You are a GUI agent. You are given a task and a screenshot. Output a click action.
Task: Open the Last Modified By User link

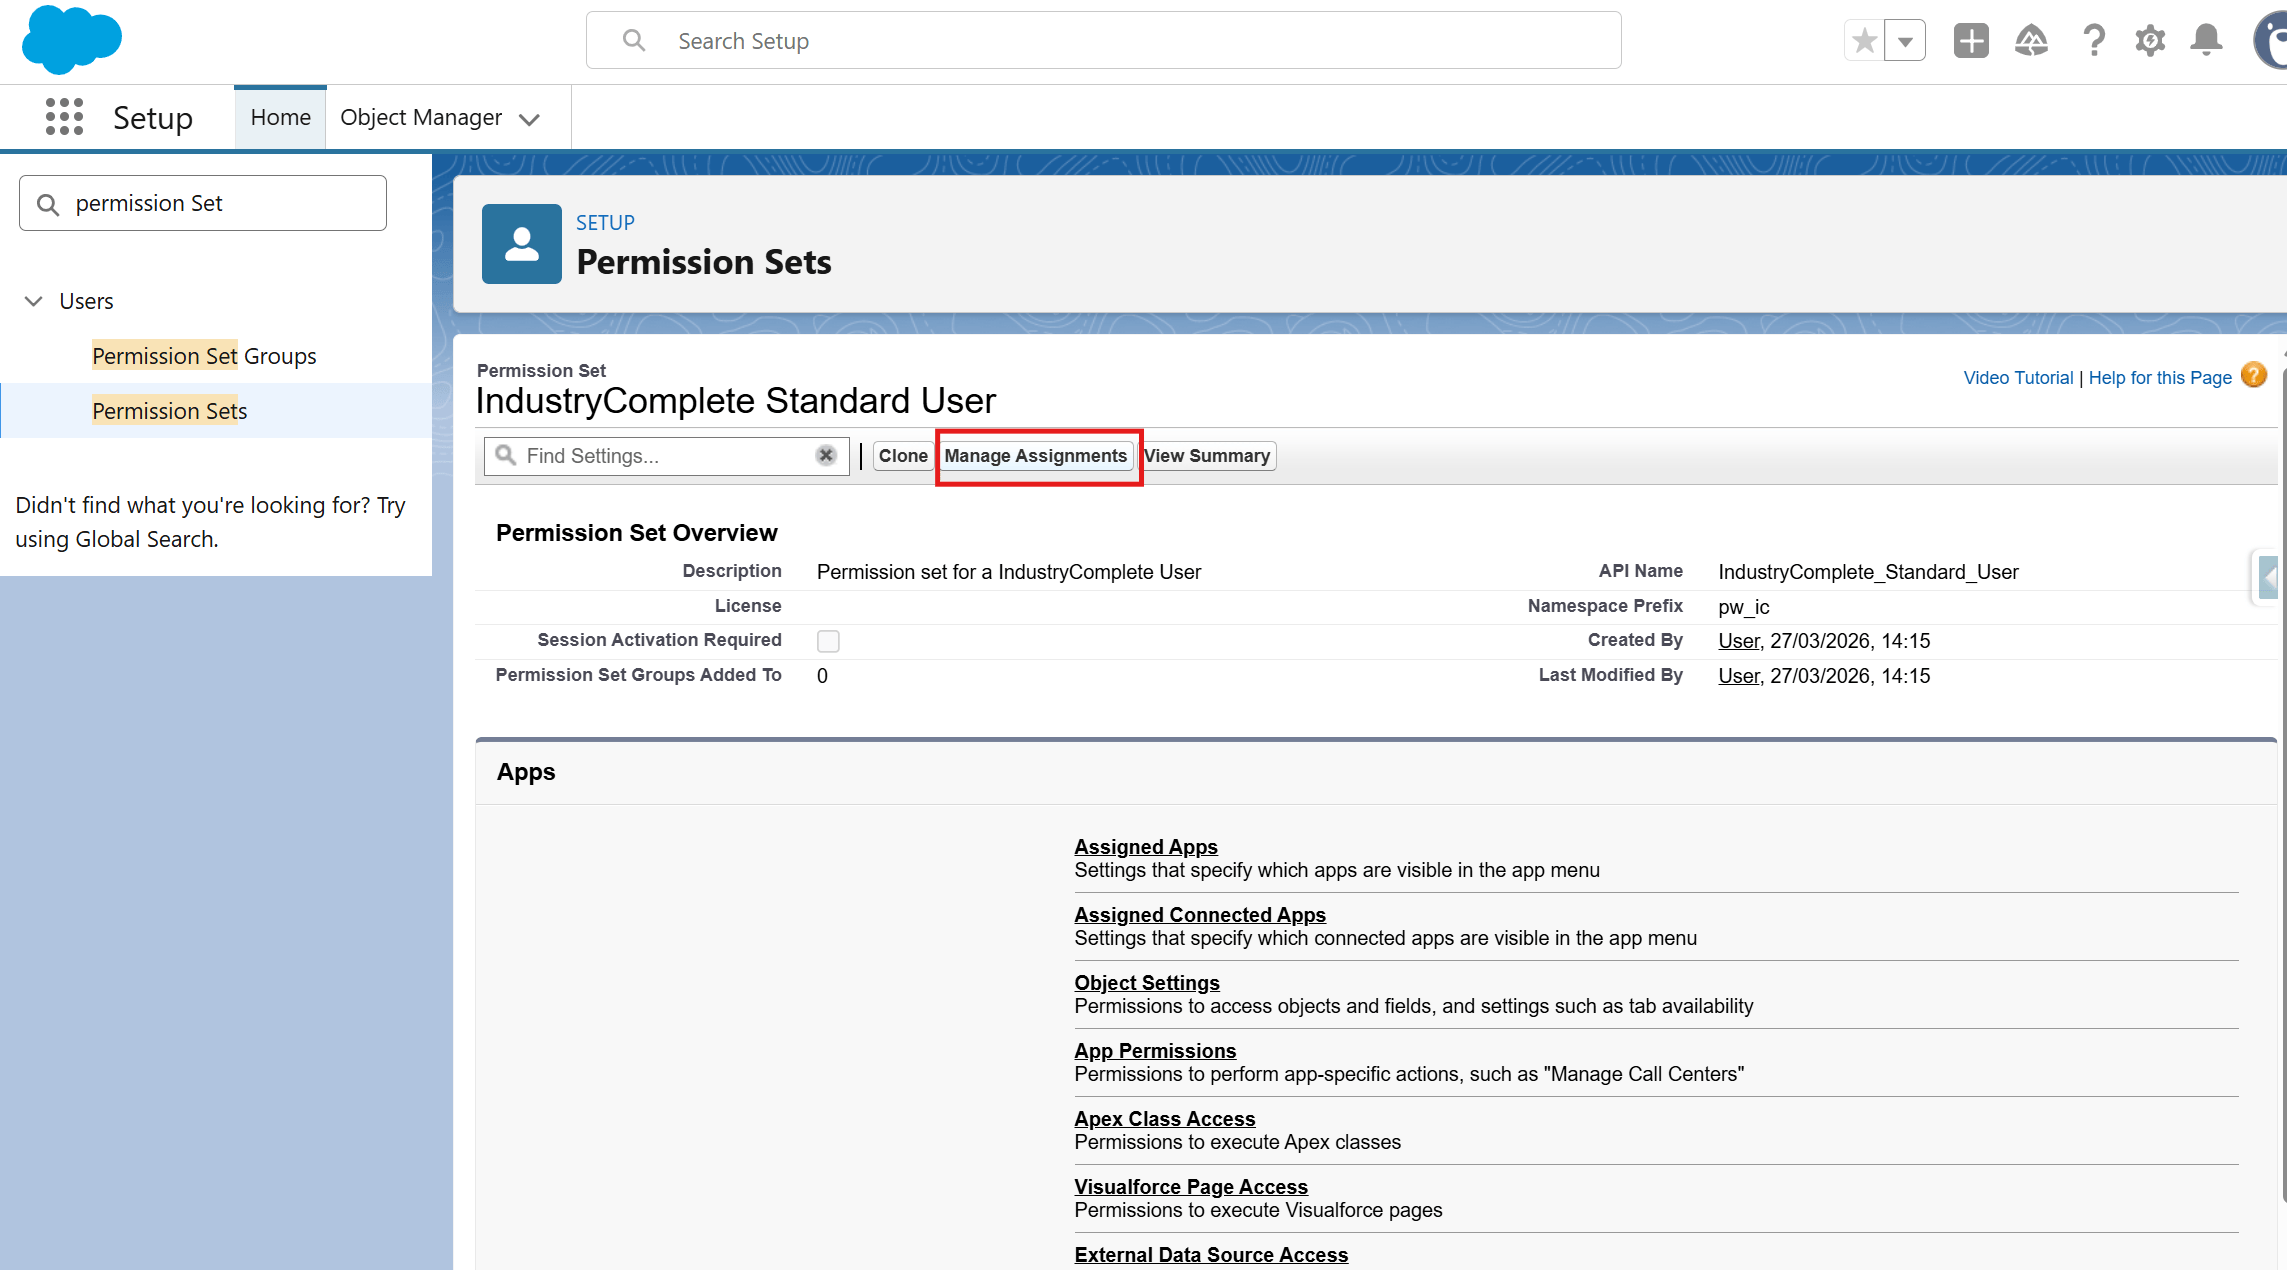tap(1739, 676)
